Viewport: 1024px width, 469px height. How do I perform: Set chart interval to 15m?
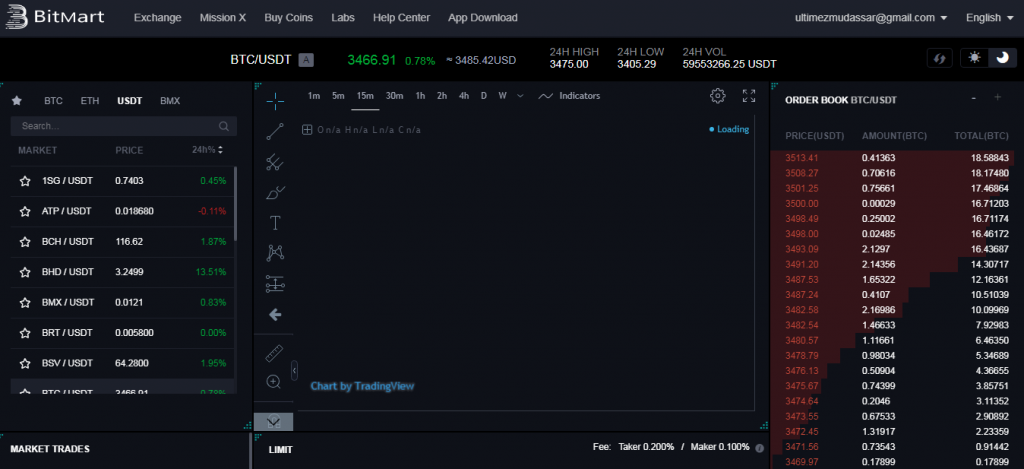pos(365,96)
